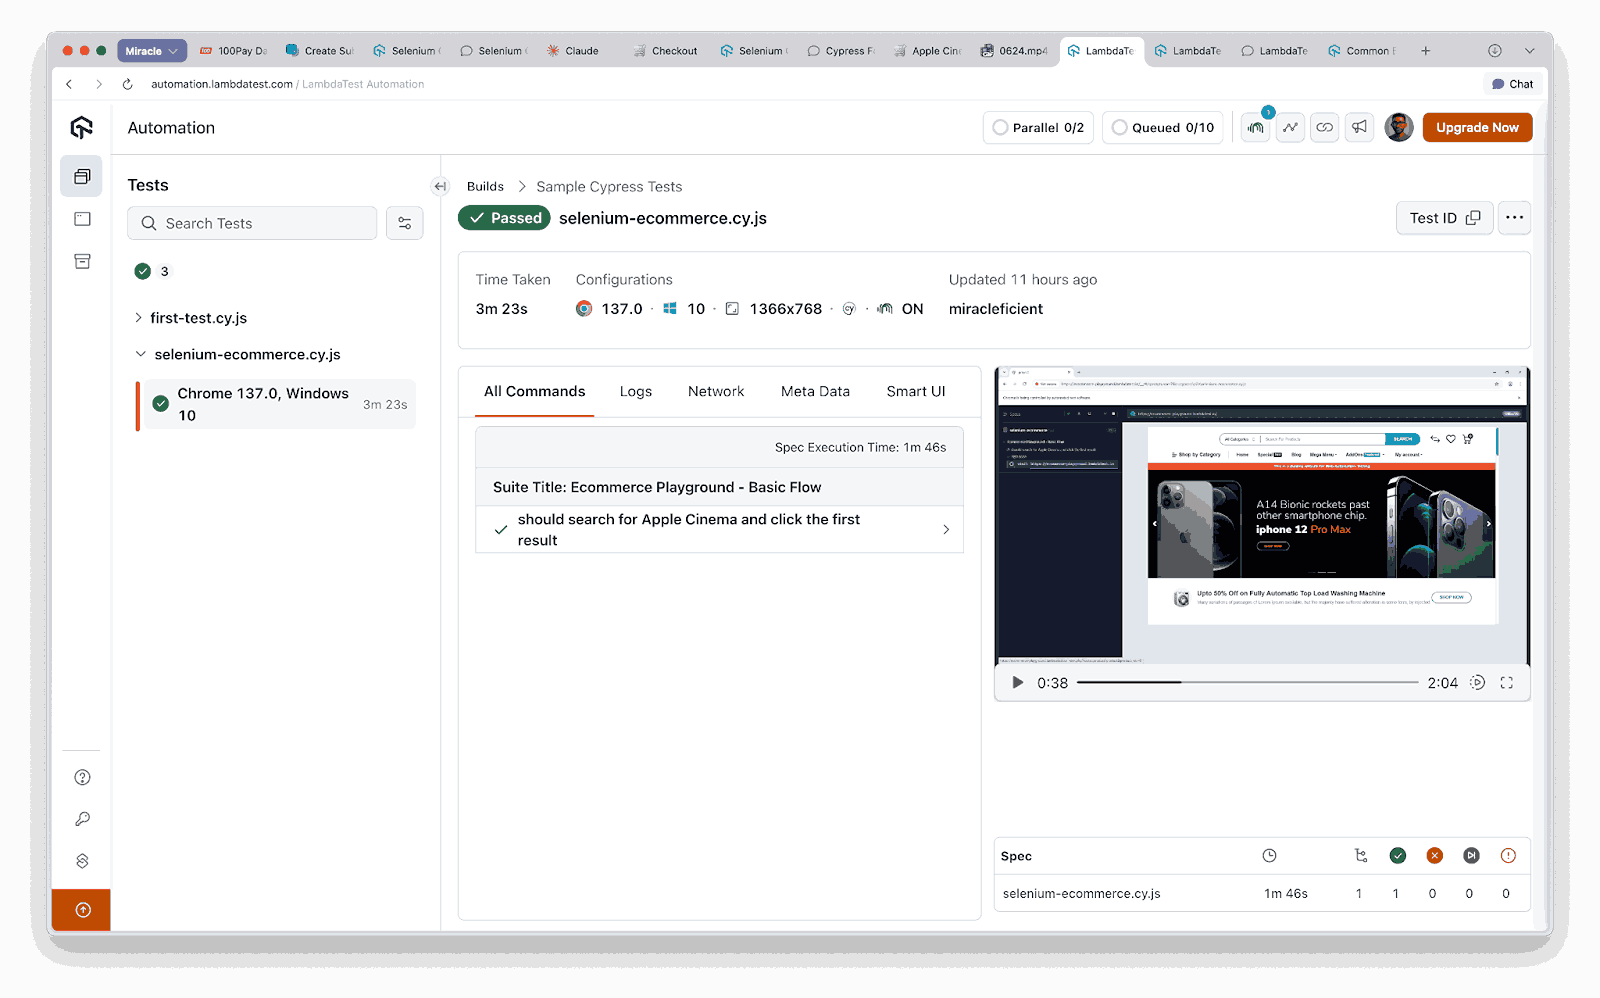This screenshot has height=998, width=1600.
Task: Open the Smart UI tab
Action: [x=915, y=391]
